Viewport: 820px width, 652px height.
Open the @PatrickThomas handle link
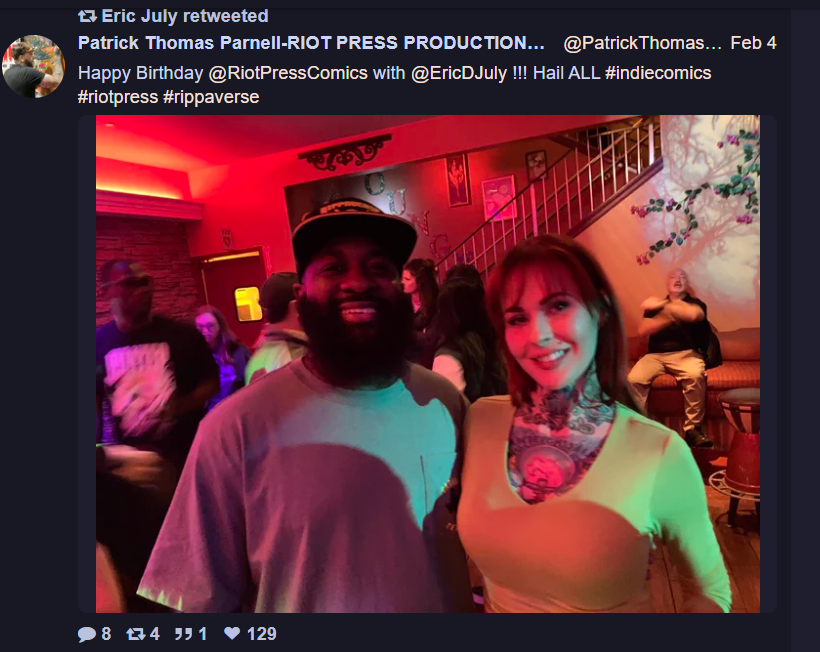pos(642,43)
